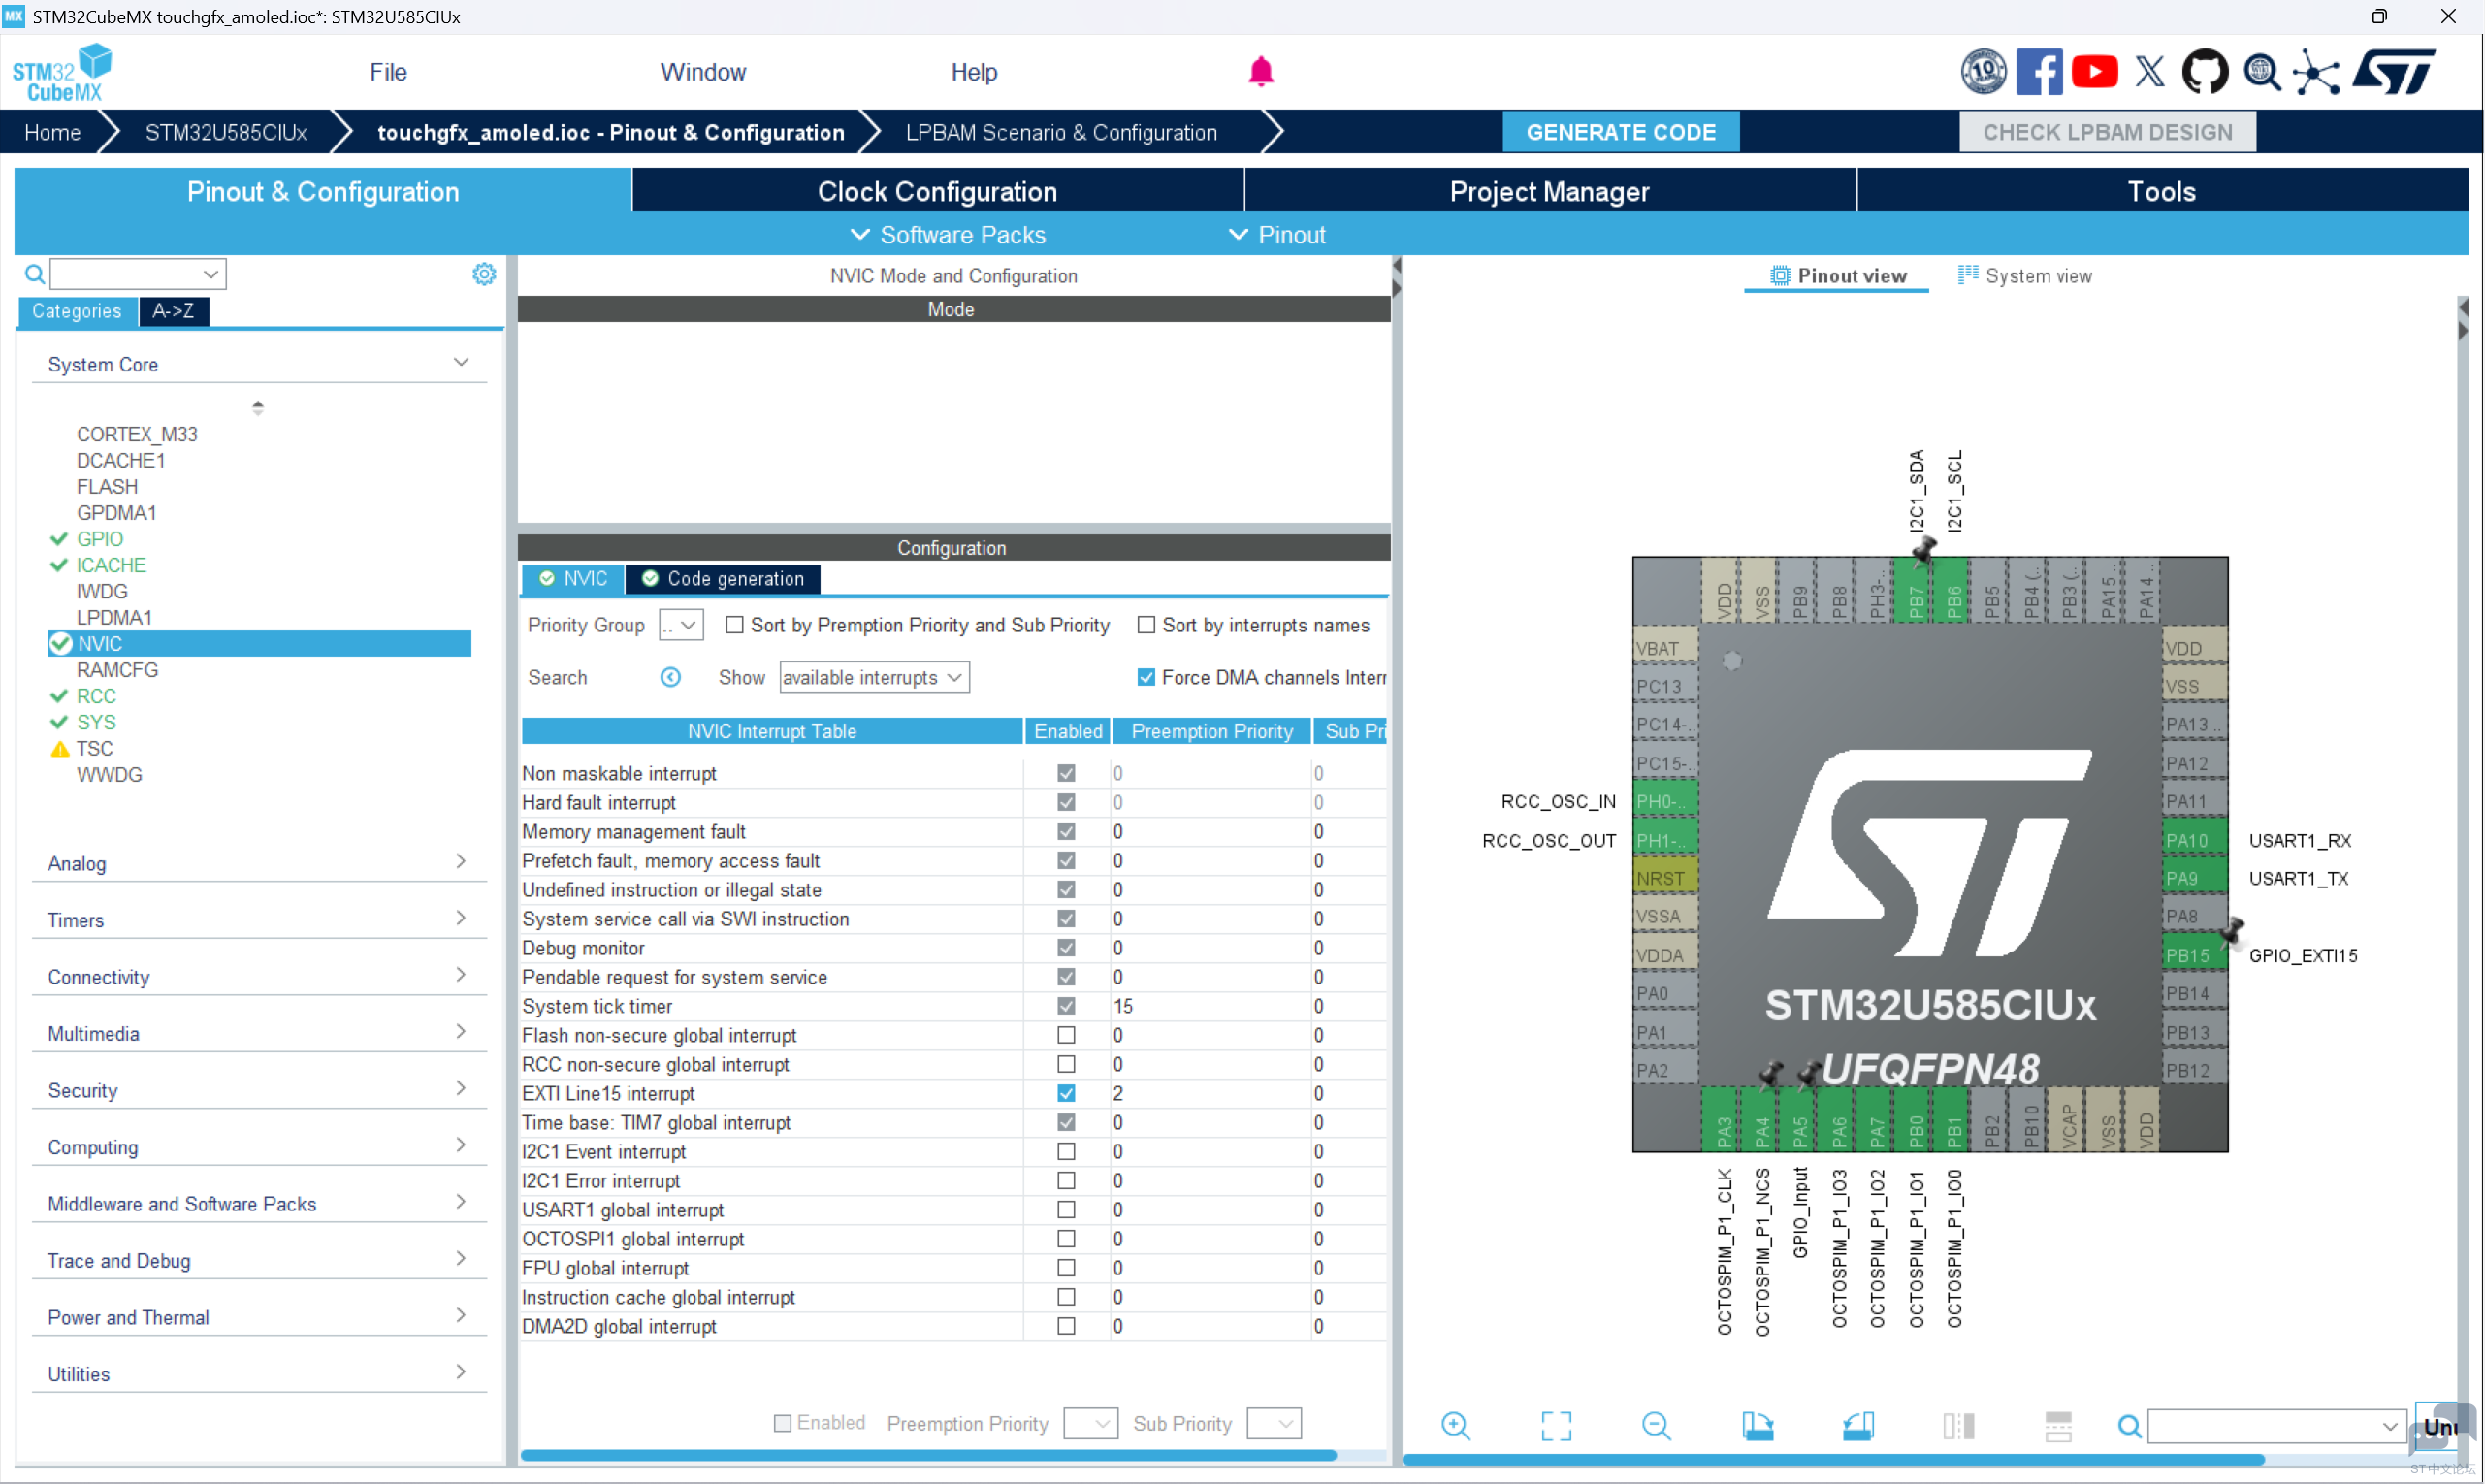2485x1484 pixels.
Task: Toggle the horizontal split view icon
Action: pyautogui.click(x=1958, y=1426)
